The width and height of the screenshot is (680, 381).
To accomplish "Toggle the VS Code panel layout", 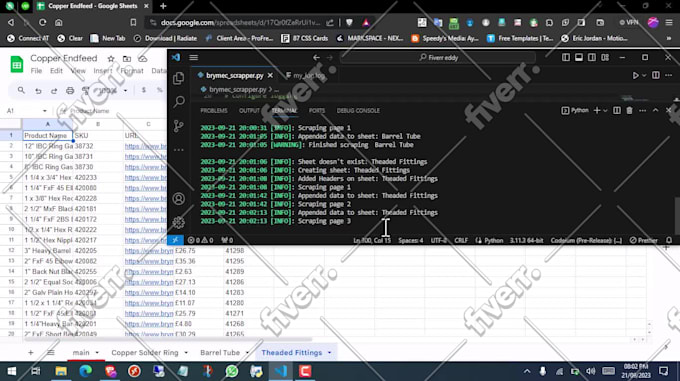I will tap(579, 57).
